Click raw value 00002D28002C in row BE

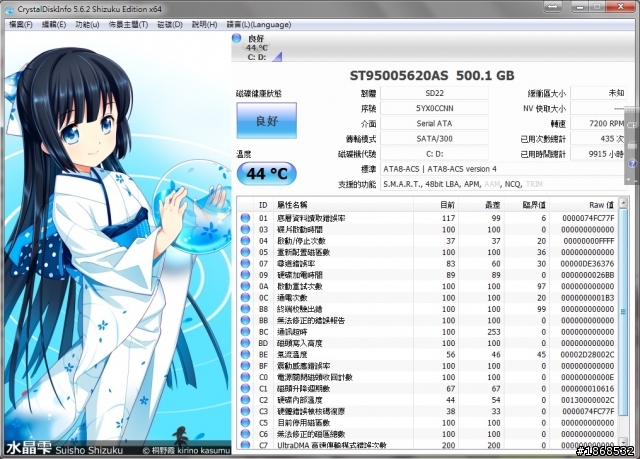pyautogui.click(x=587, y=355)
